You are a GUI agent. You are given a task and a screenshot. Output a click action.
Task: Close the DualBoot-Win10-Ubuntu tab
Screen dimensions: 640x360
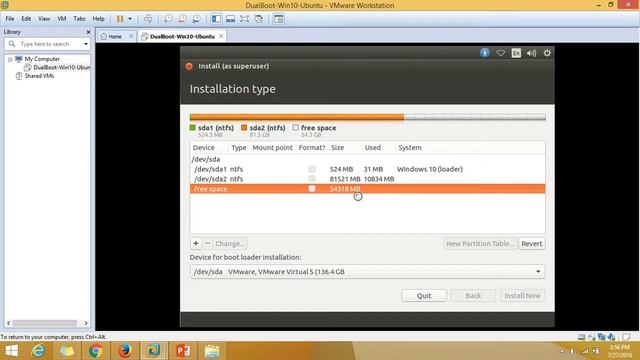221,36
